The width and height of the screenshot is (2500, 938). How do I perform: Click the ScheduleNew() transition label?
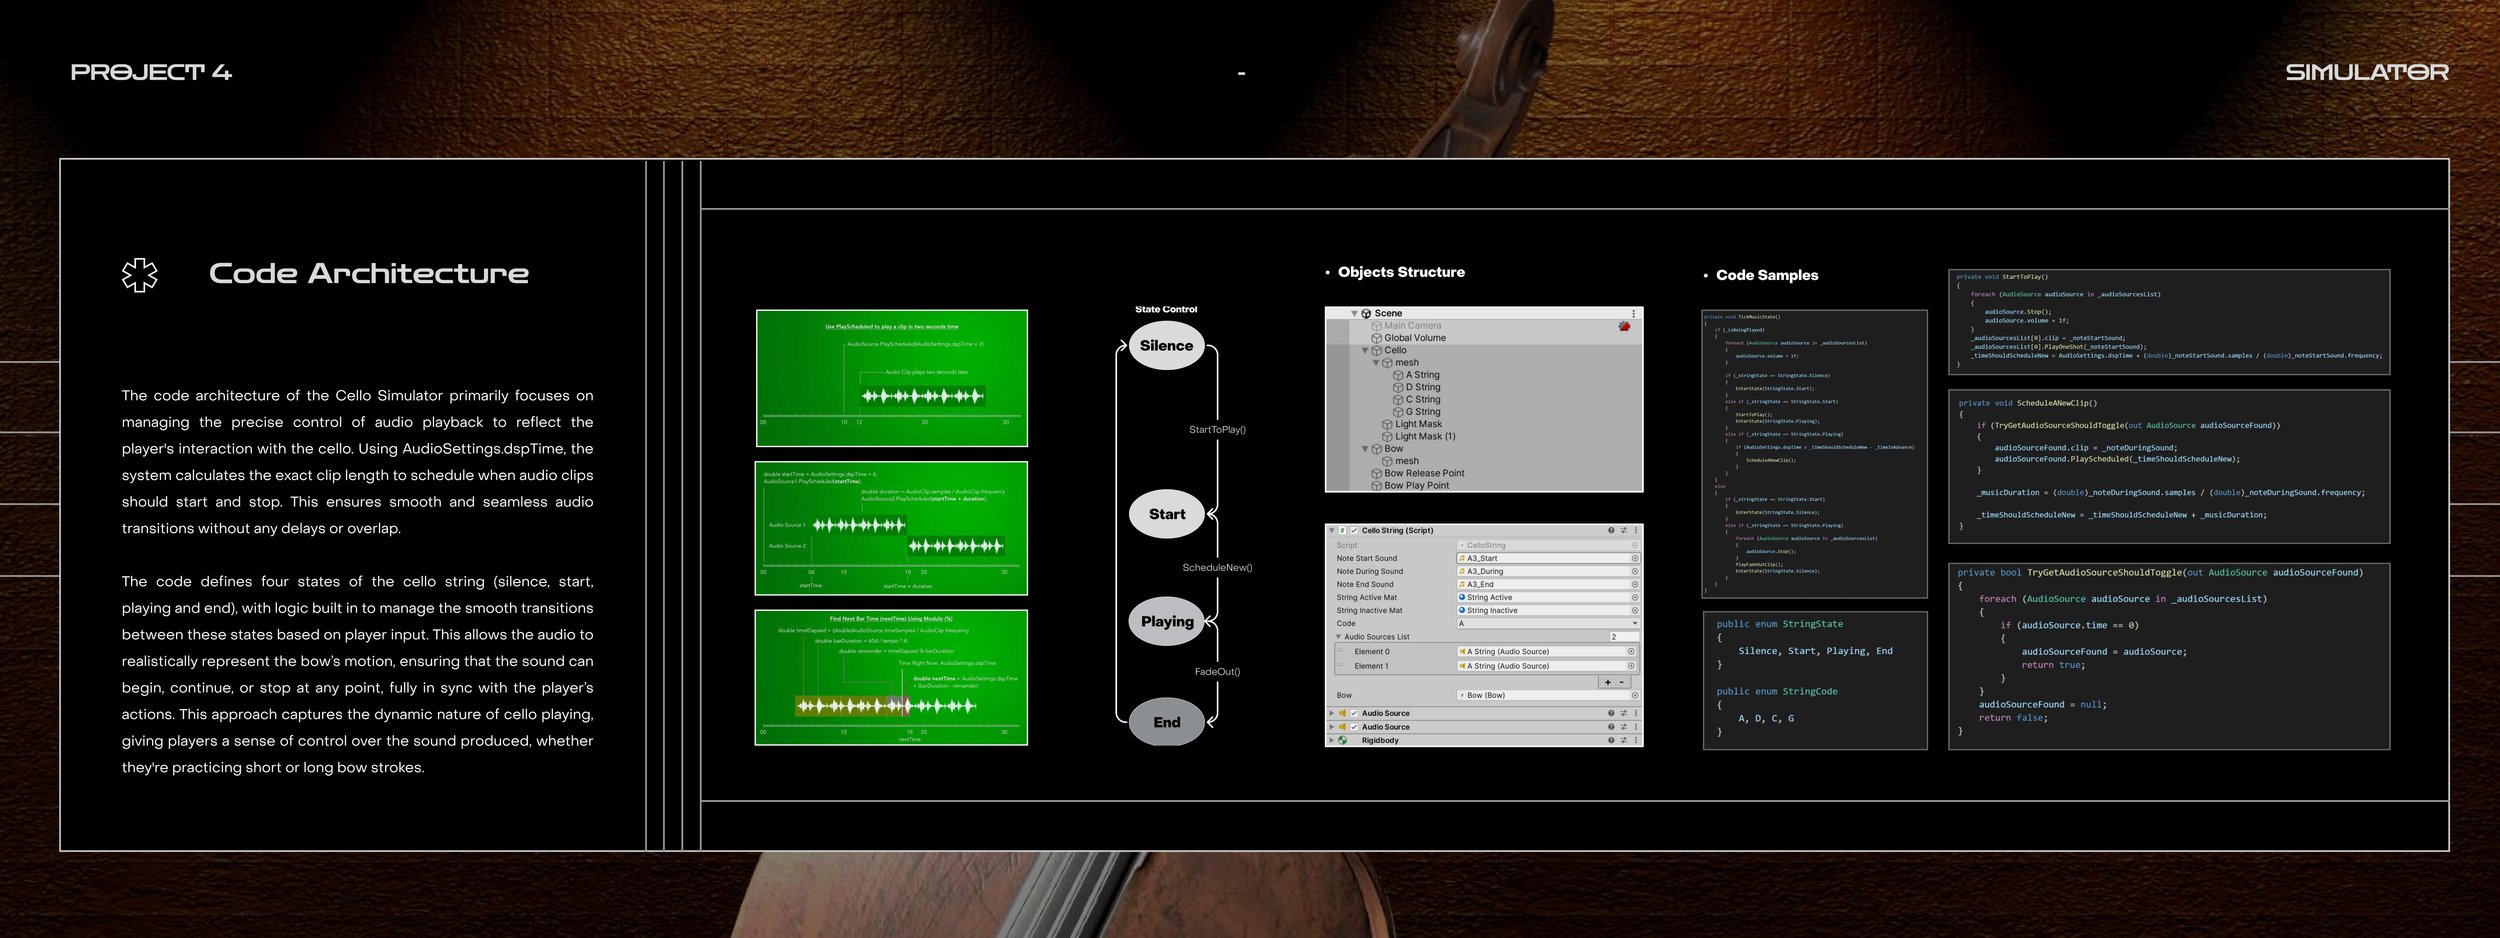click(1217, 568)
